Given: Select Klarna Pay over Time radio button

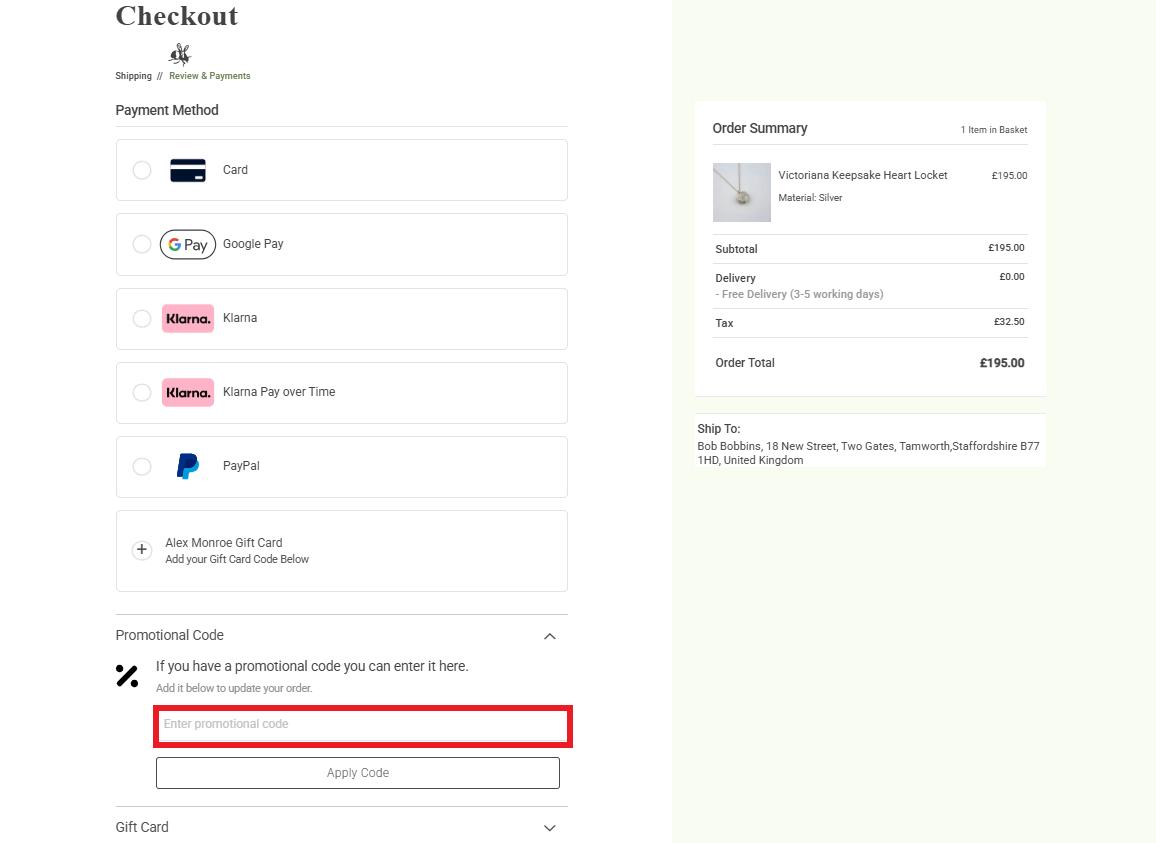Looking at the screenshot, I should pyautogui.click(x=142, y=392).
